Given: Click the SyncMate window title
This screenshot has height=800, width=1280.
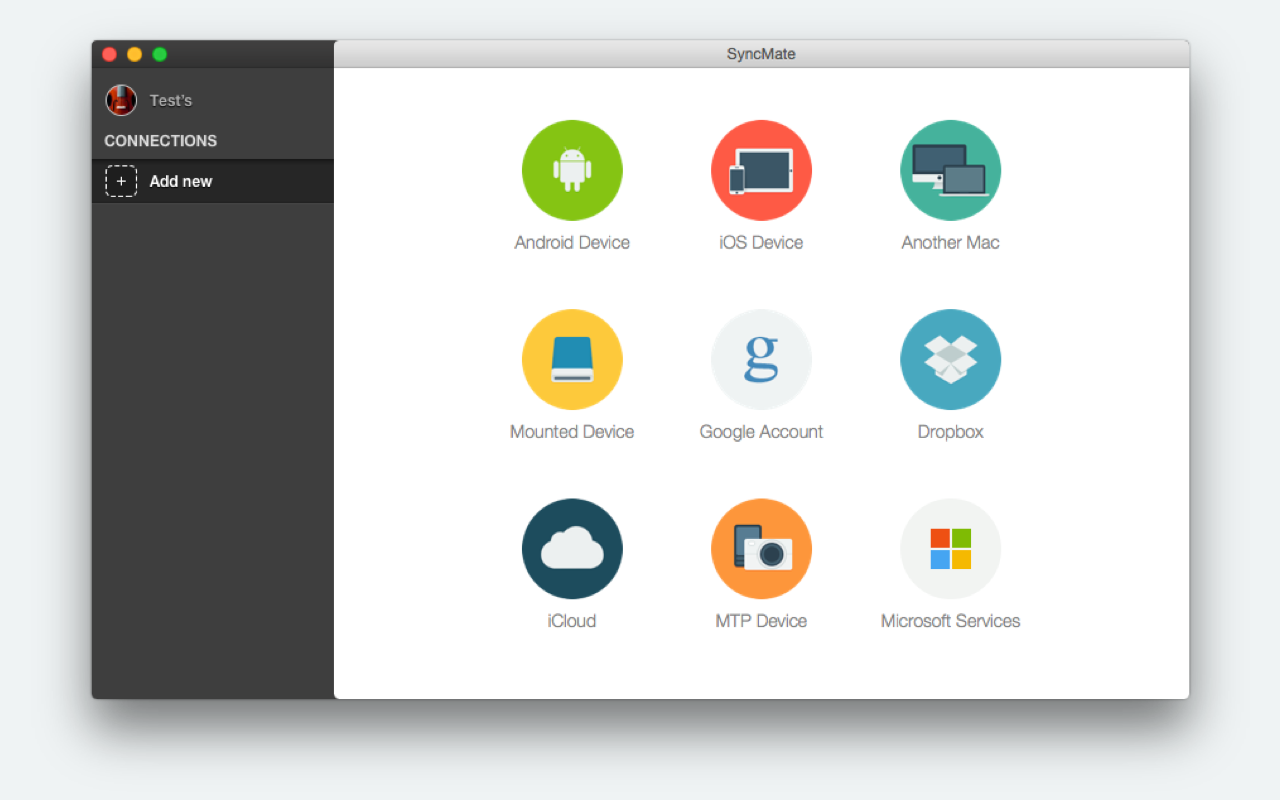Looking at the screenshot, I should 761,54.
